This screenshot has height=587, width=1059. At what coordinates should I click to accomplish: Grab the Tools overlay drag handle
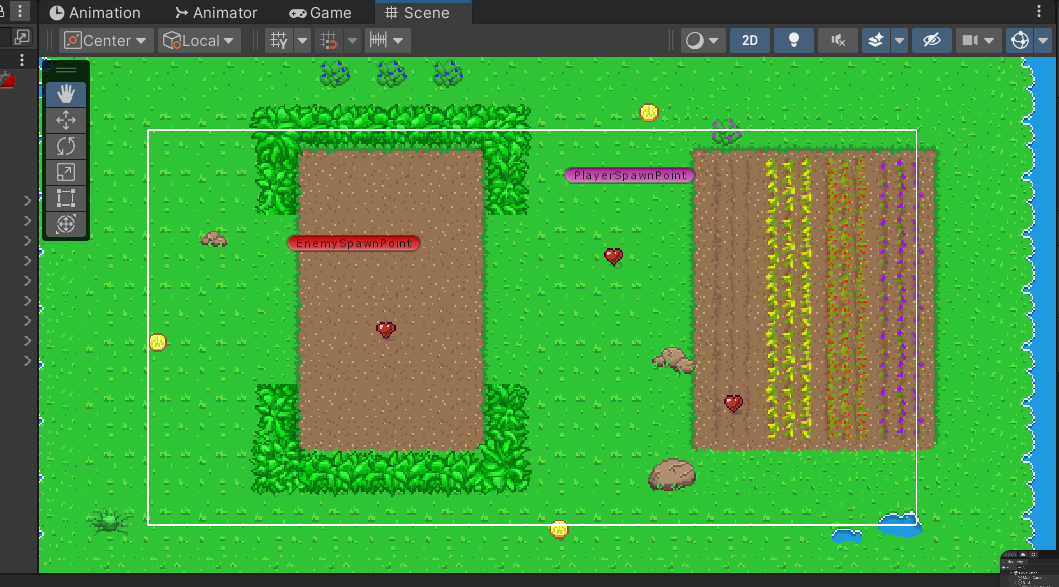click(66, 70)
